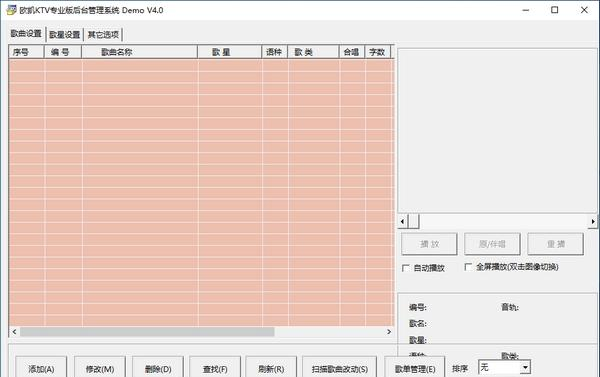Click the 字数 column header

(x=377, y=52)
